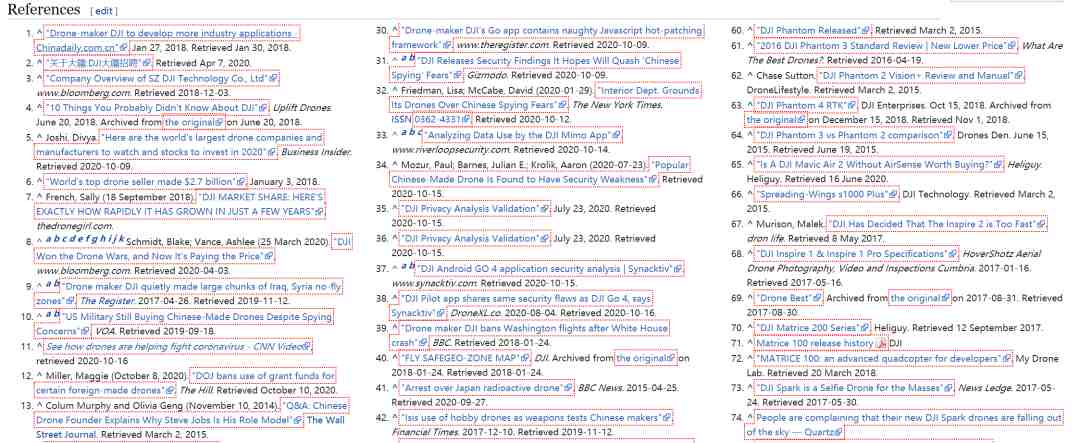Open "10 Things You Probably Didn't Know About DJI" link

tap(157, 107)
